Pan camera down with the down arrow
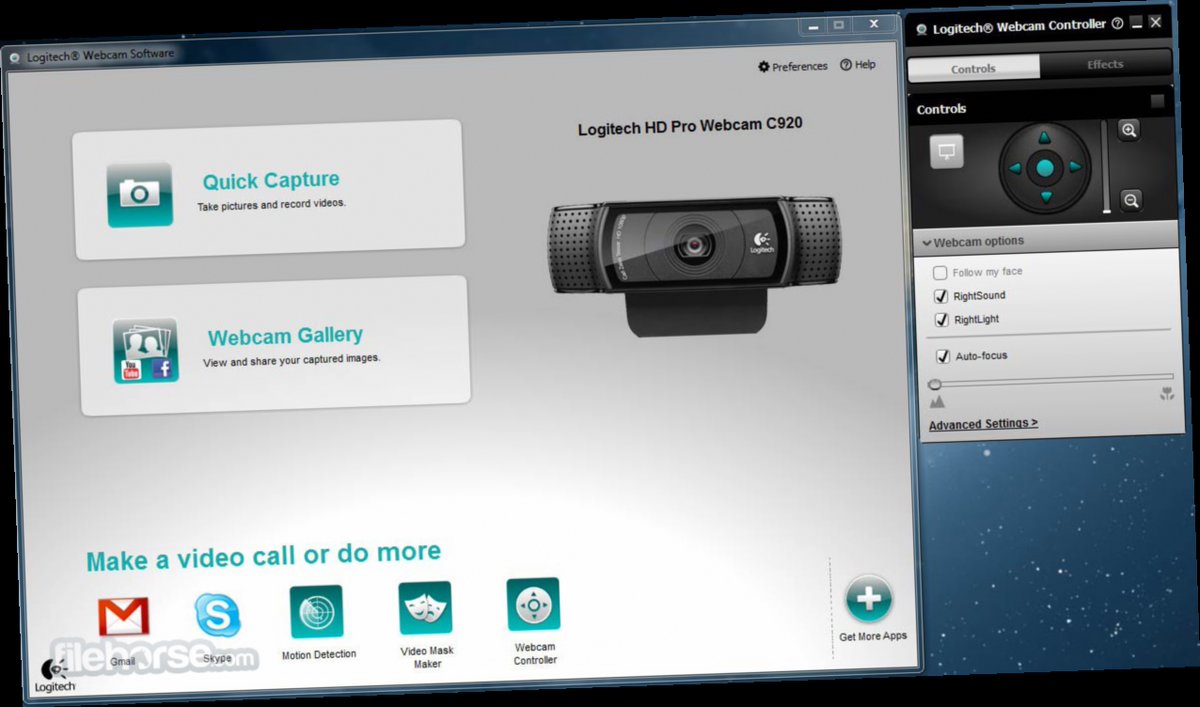1200x707 pixels. [x=1045, y=196]
